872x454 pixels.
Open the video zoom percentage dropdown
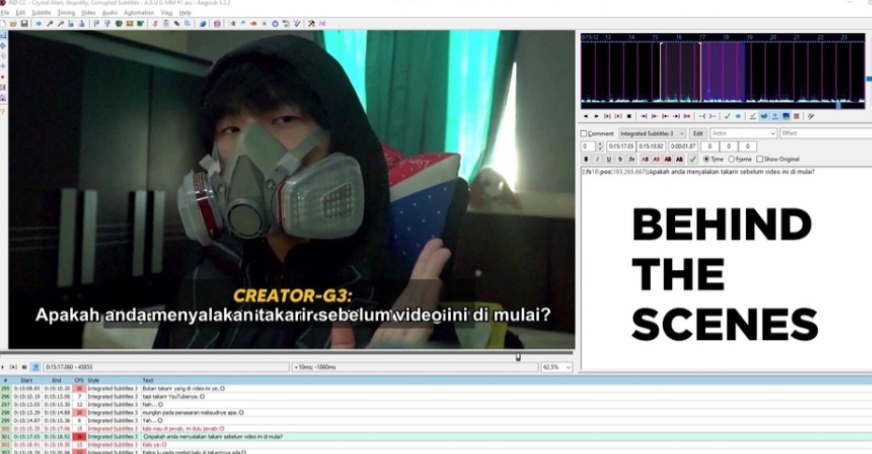click(557, 367)
